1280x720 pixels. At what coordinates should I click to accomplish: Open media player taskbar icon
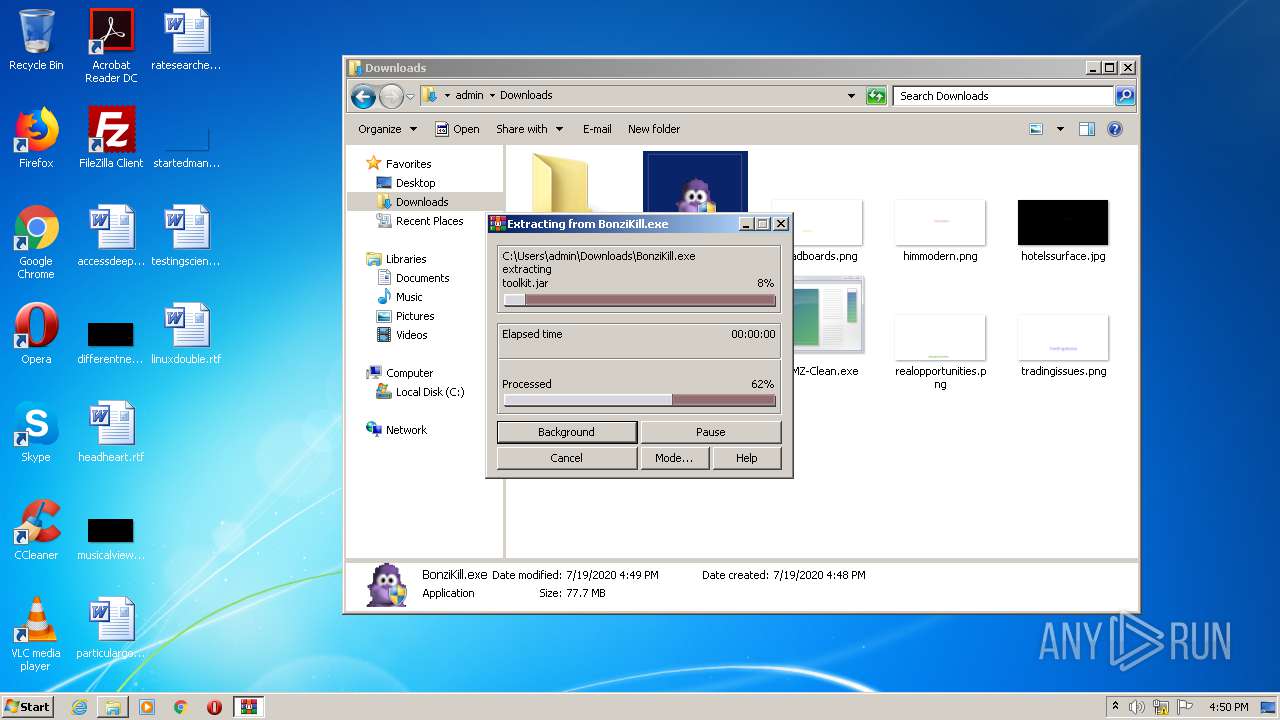(x=147, y=707)
